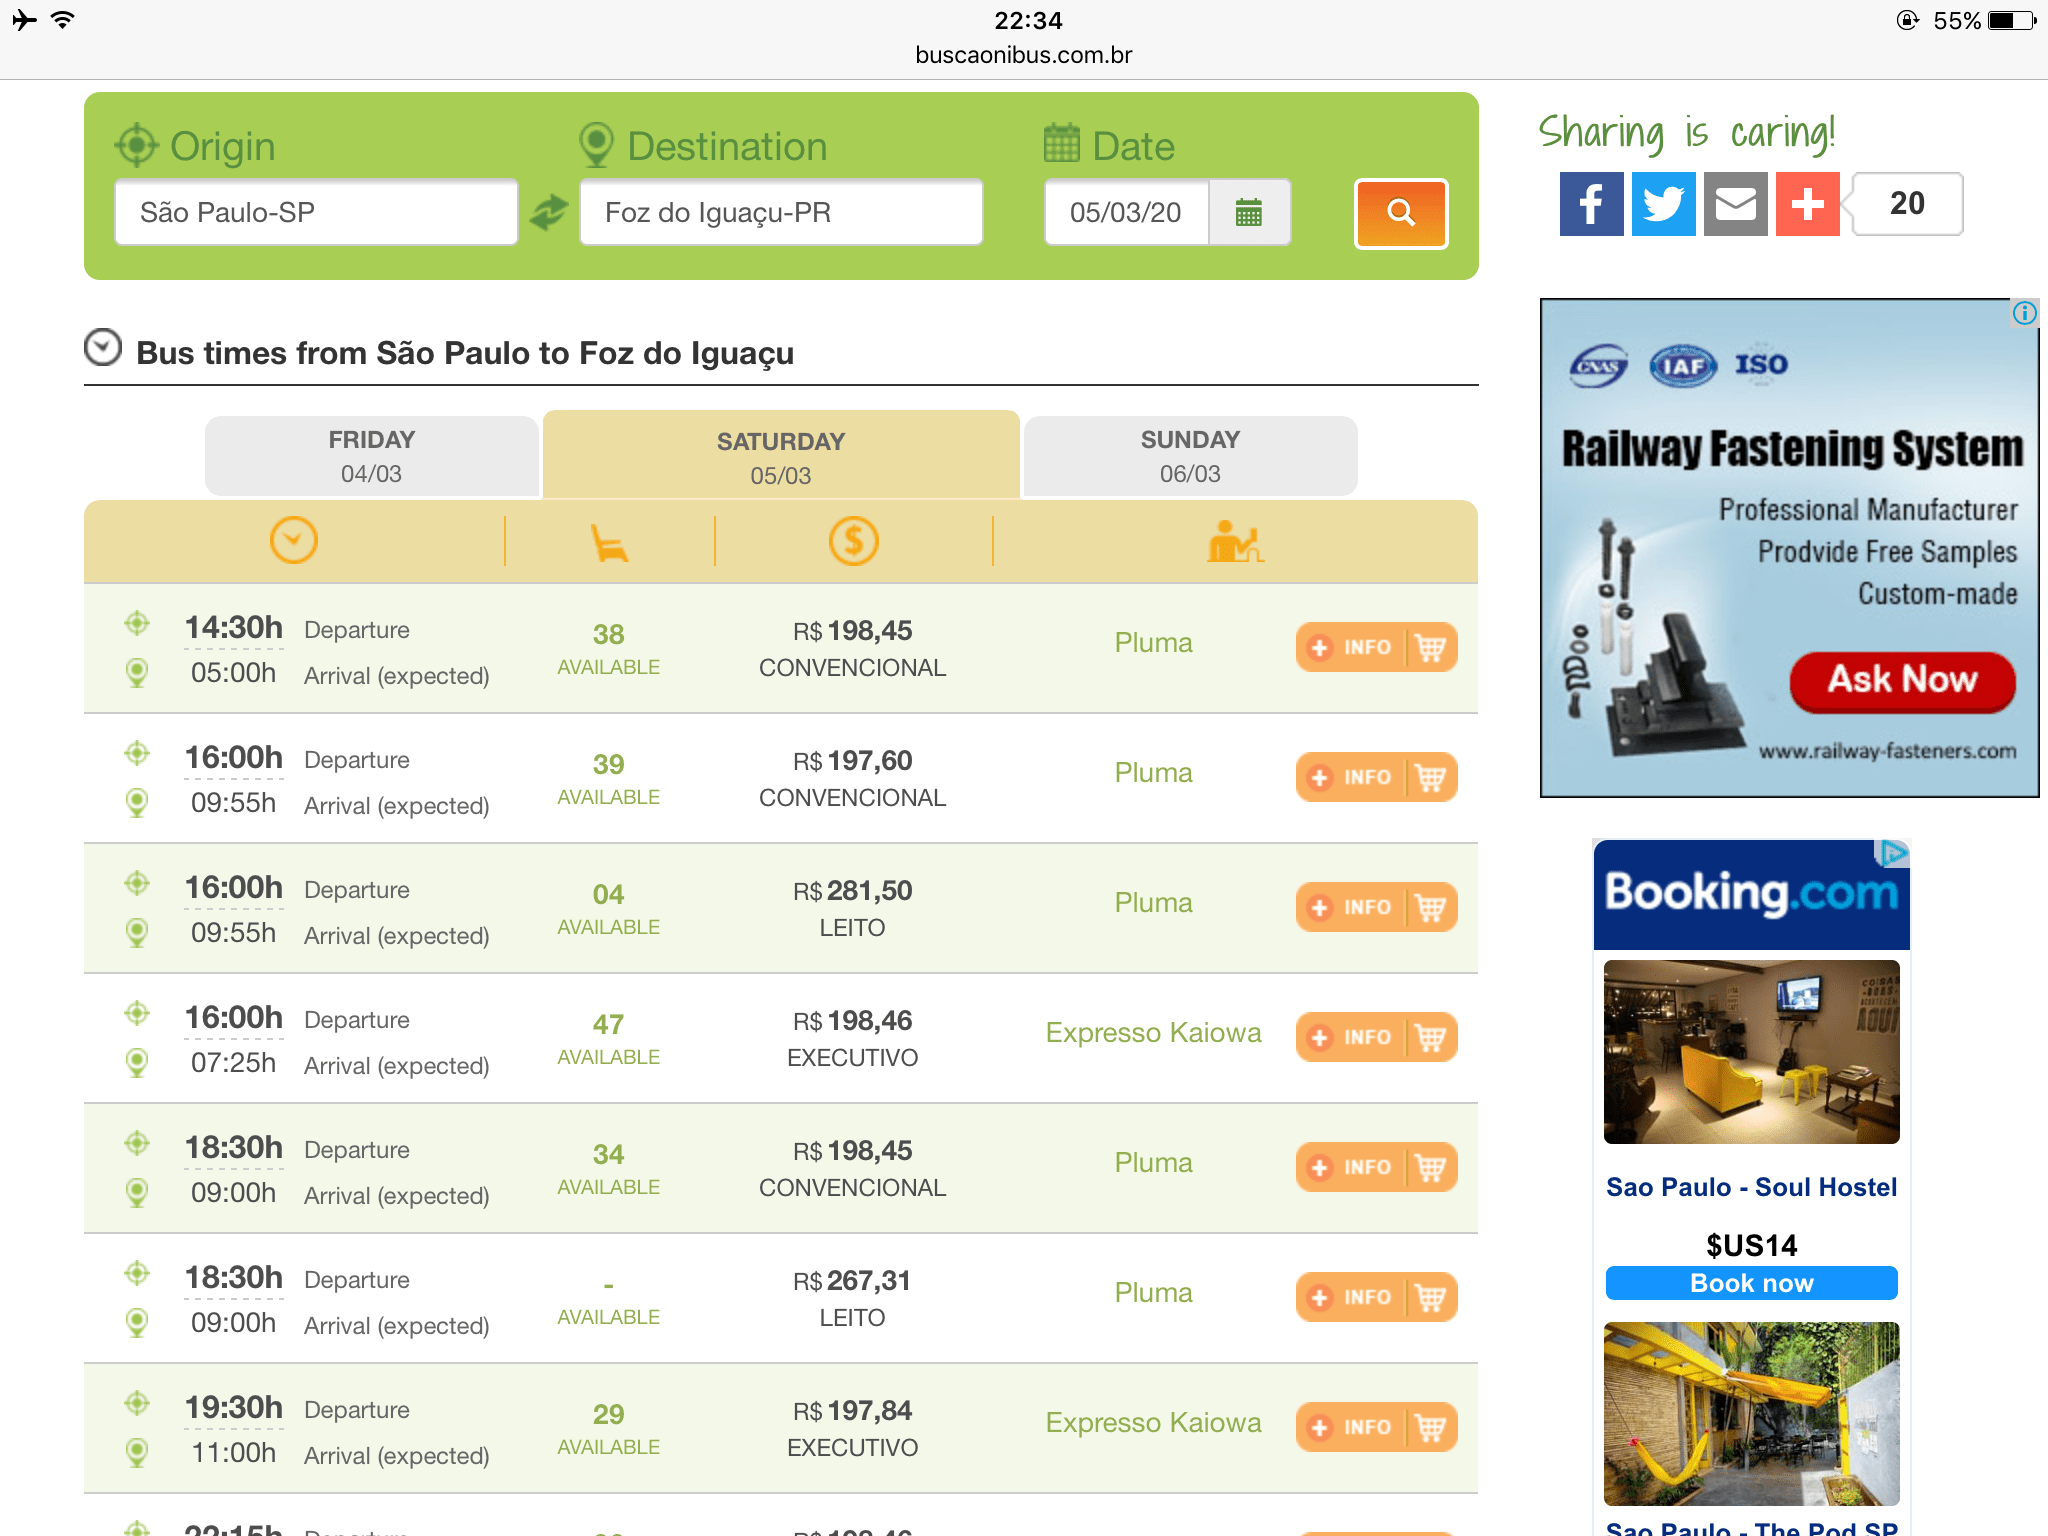The height and width of the screenshot is (1536, 2048).
Task: Switch to the Friday 04/03 tab
Action: pyautogui.click(x=371, y=456)
